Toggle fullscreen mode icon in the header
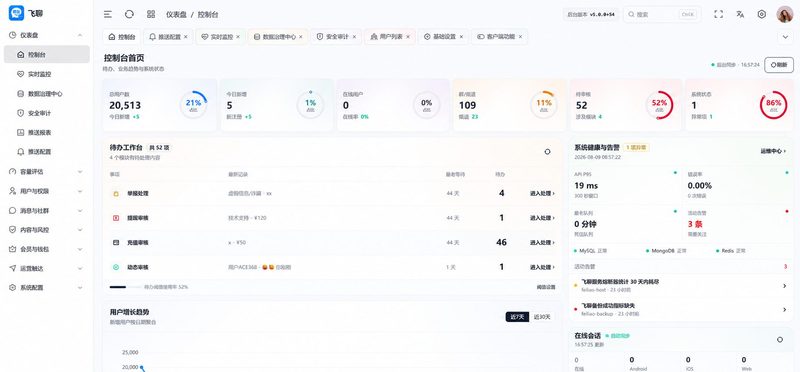The height and width of the screenshot is (372, 800). (718, 14)
